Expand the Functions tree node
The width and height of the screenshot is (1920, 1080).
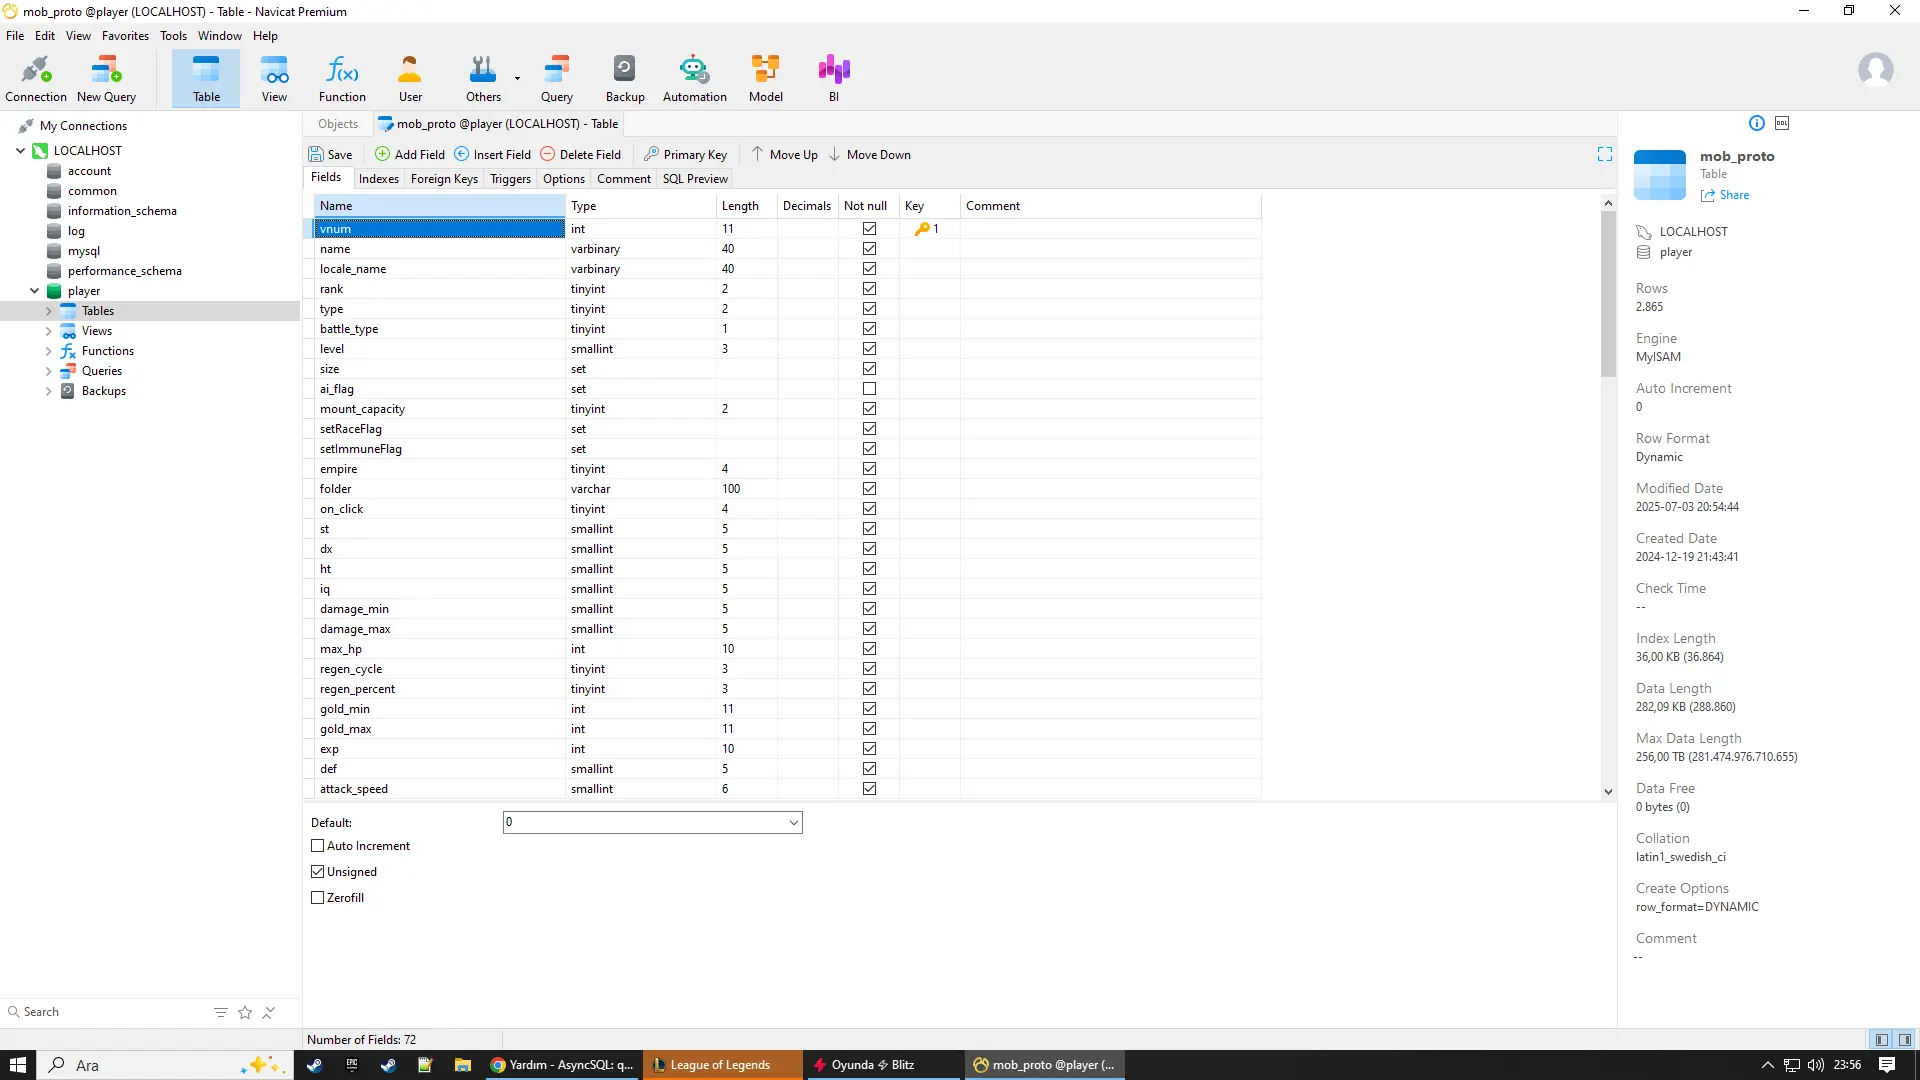[x=48, y=351]
